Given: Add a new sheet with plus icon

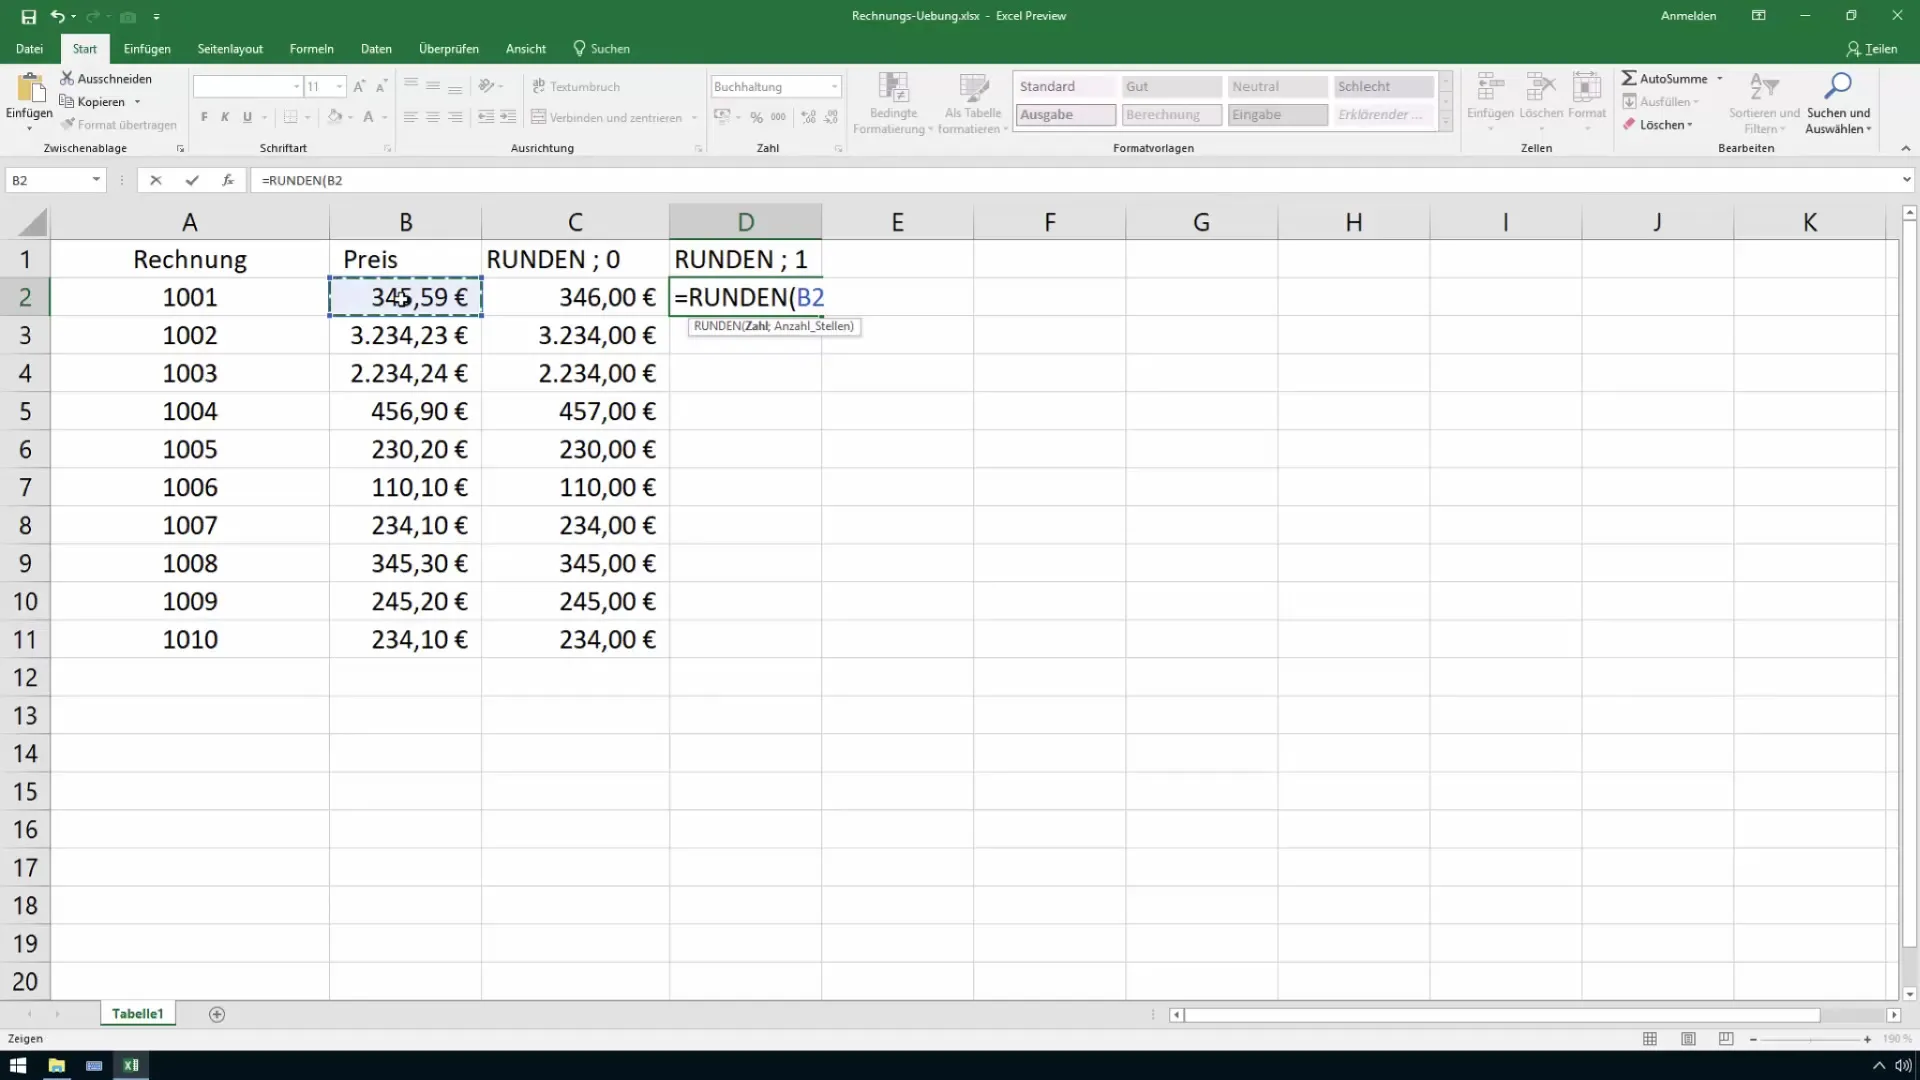Looking at the screenshot, I should [x=217, y=1014].
